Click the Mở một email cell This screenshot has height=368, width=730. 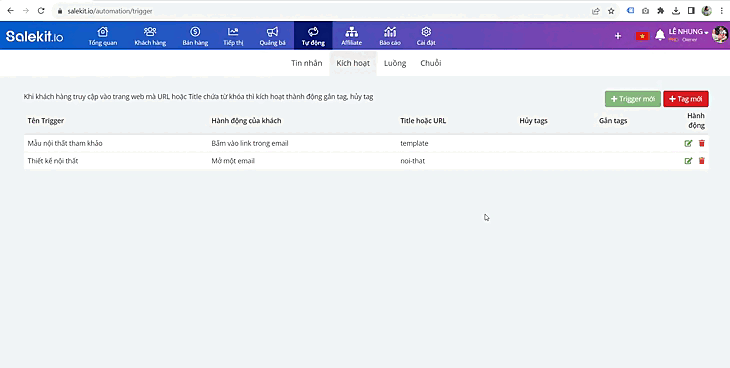(233, 161)
